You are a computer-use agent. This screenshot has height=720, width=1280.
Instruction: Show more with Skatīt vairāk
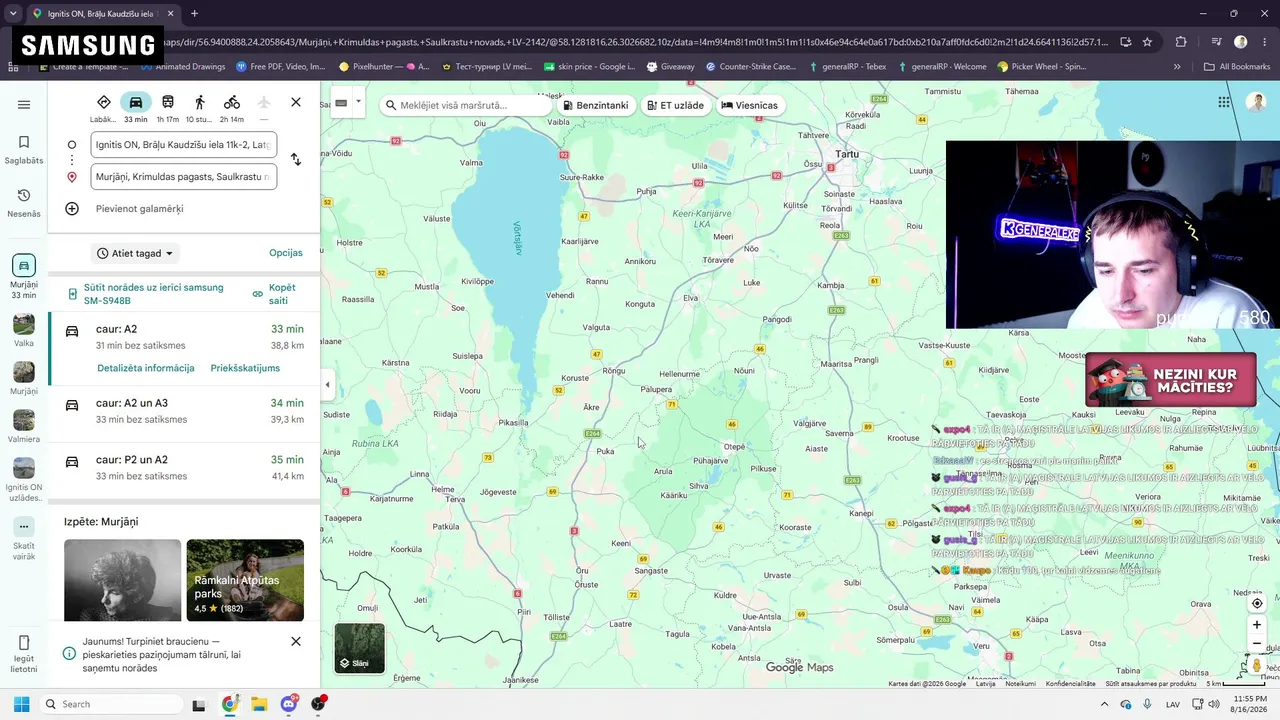(24, 538)
